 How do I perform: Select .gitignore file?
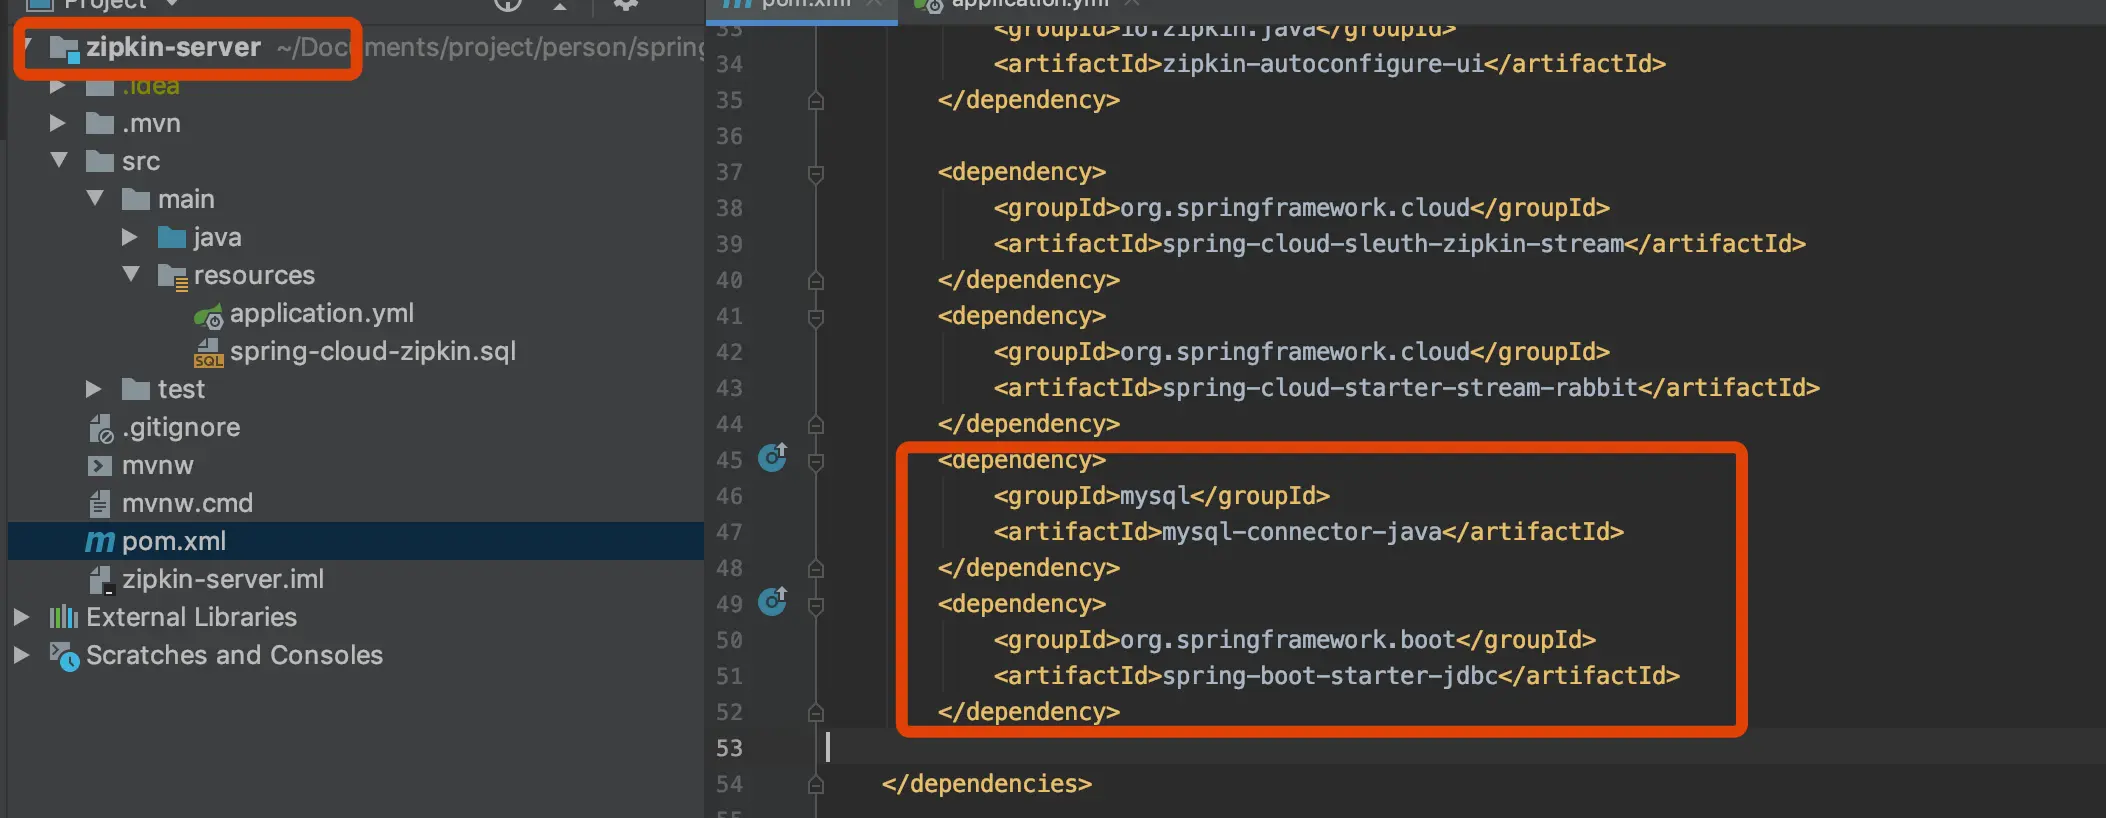click(181, 427)
